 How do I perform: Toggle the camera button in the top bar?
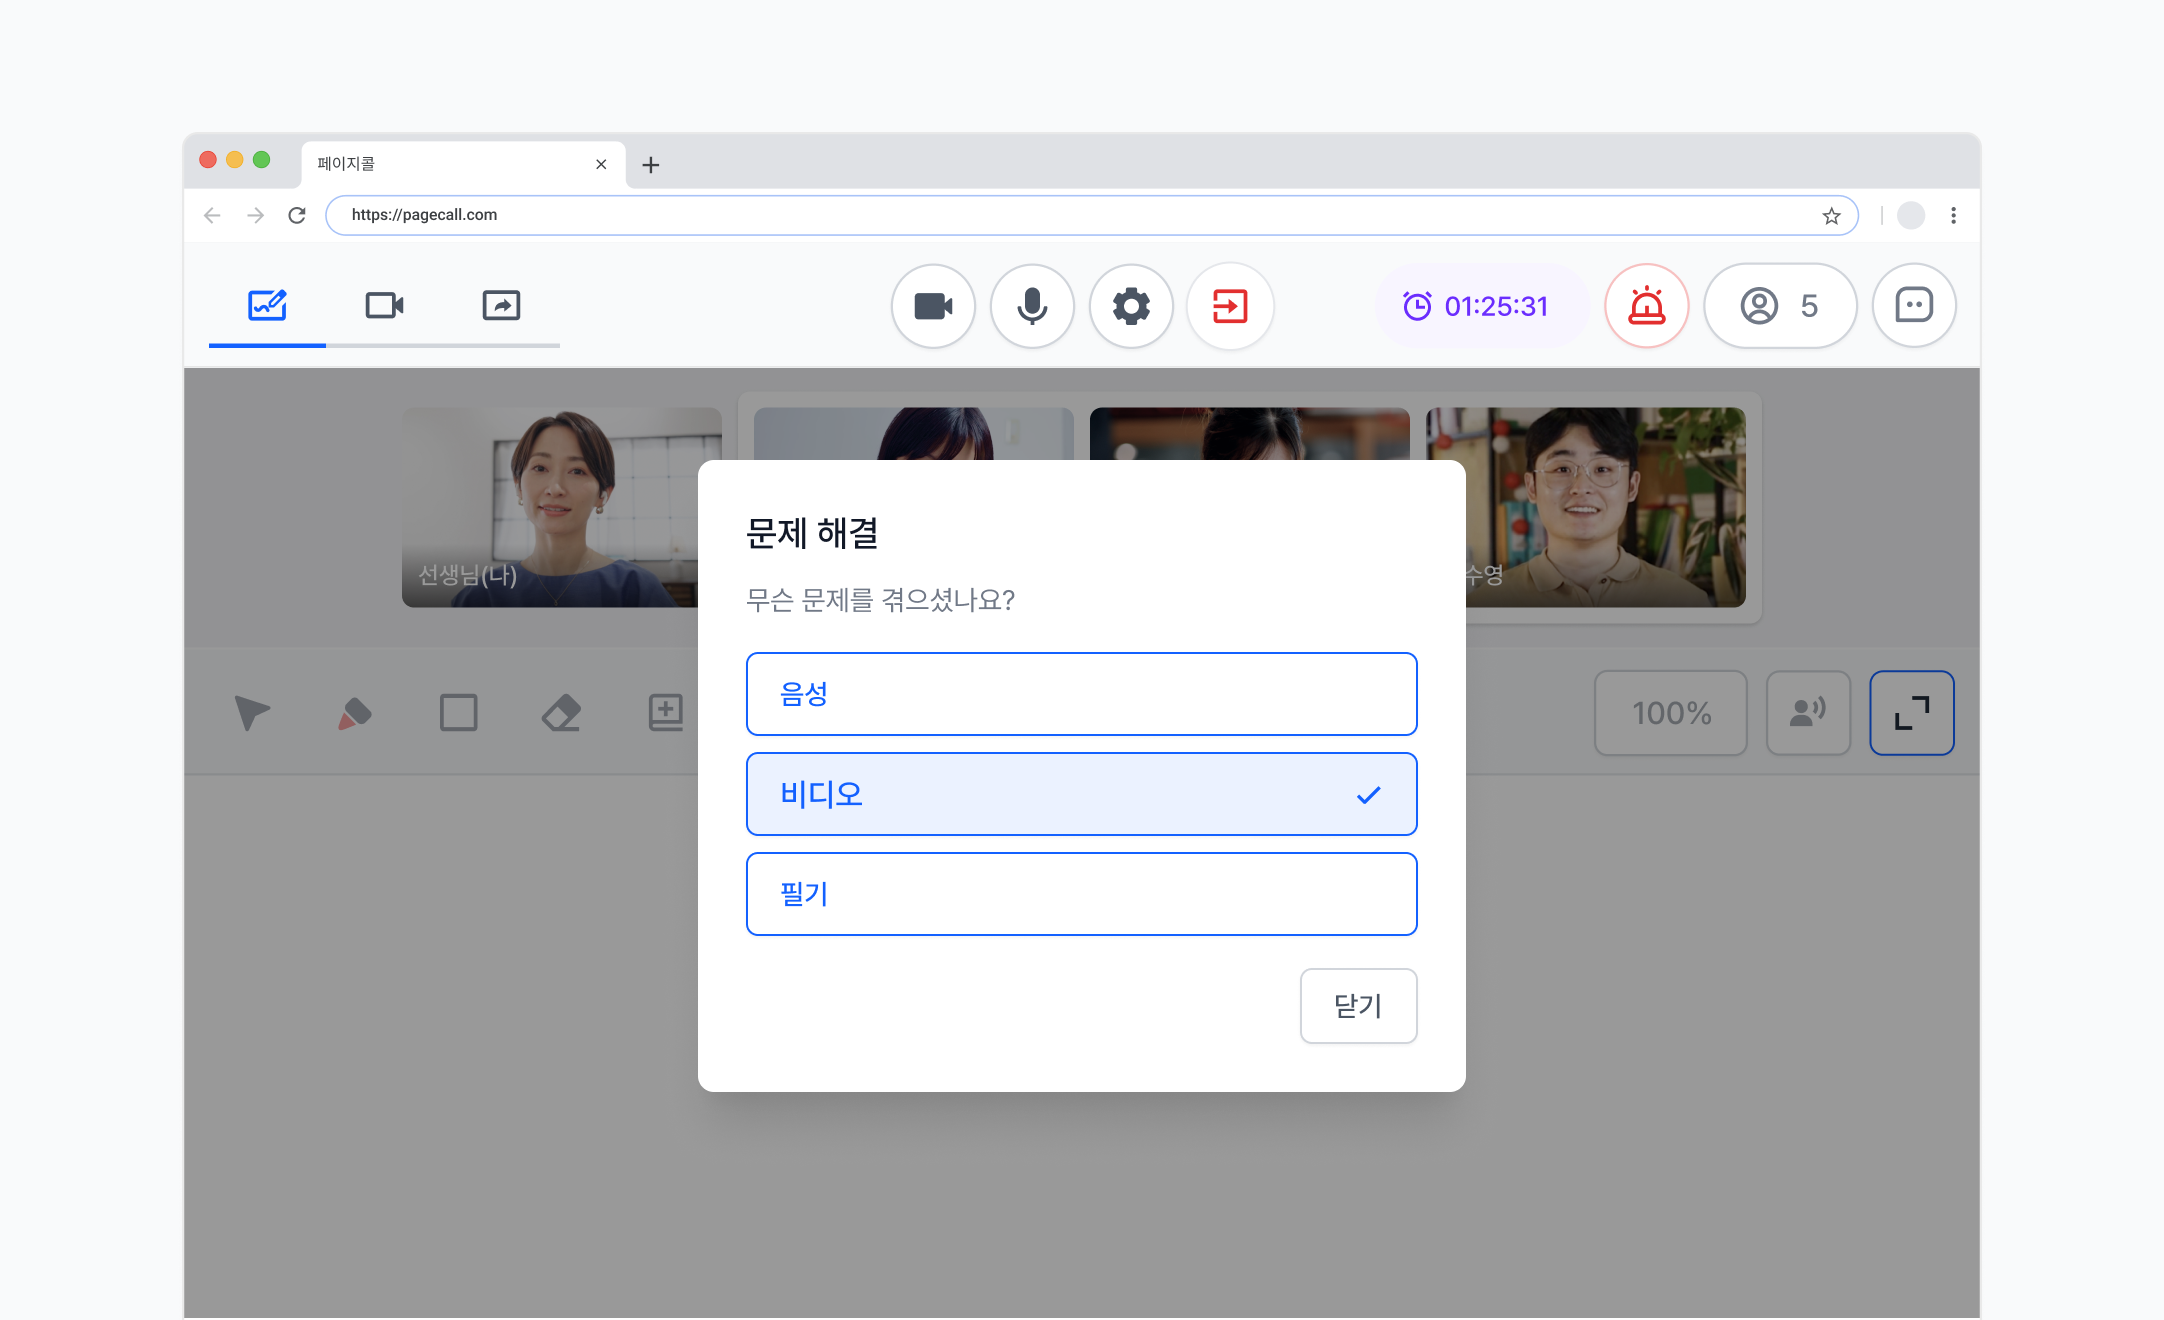pyautogui.click(x=933, y=306)
